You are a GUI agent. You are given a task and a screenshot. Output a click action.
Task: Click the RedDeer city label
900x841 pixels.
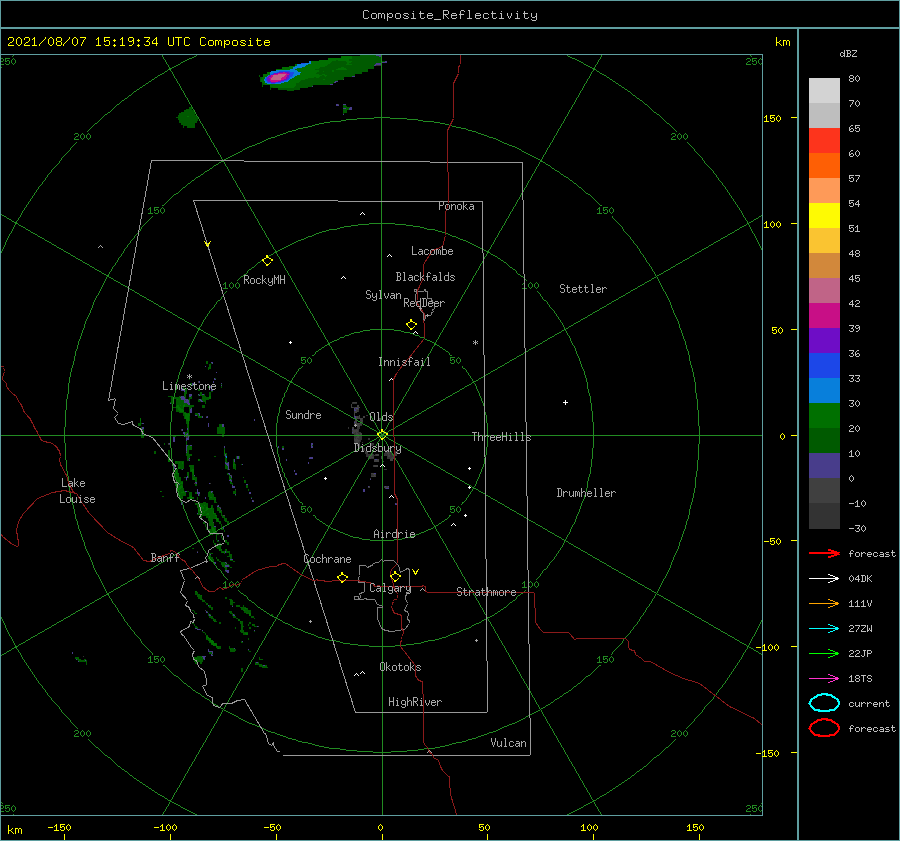tap(424, 303)
